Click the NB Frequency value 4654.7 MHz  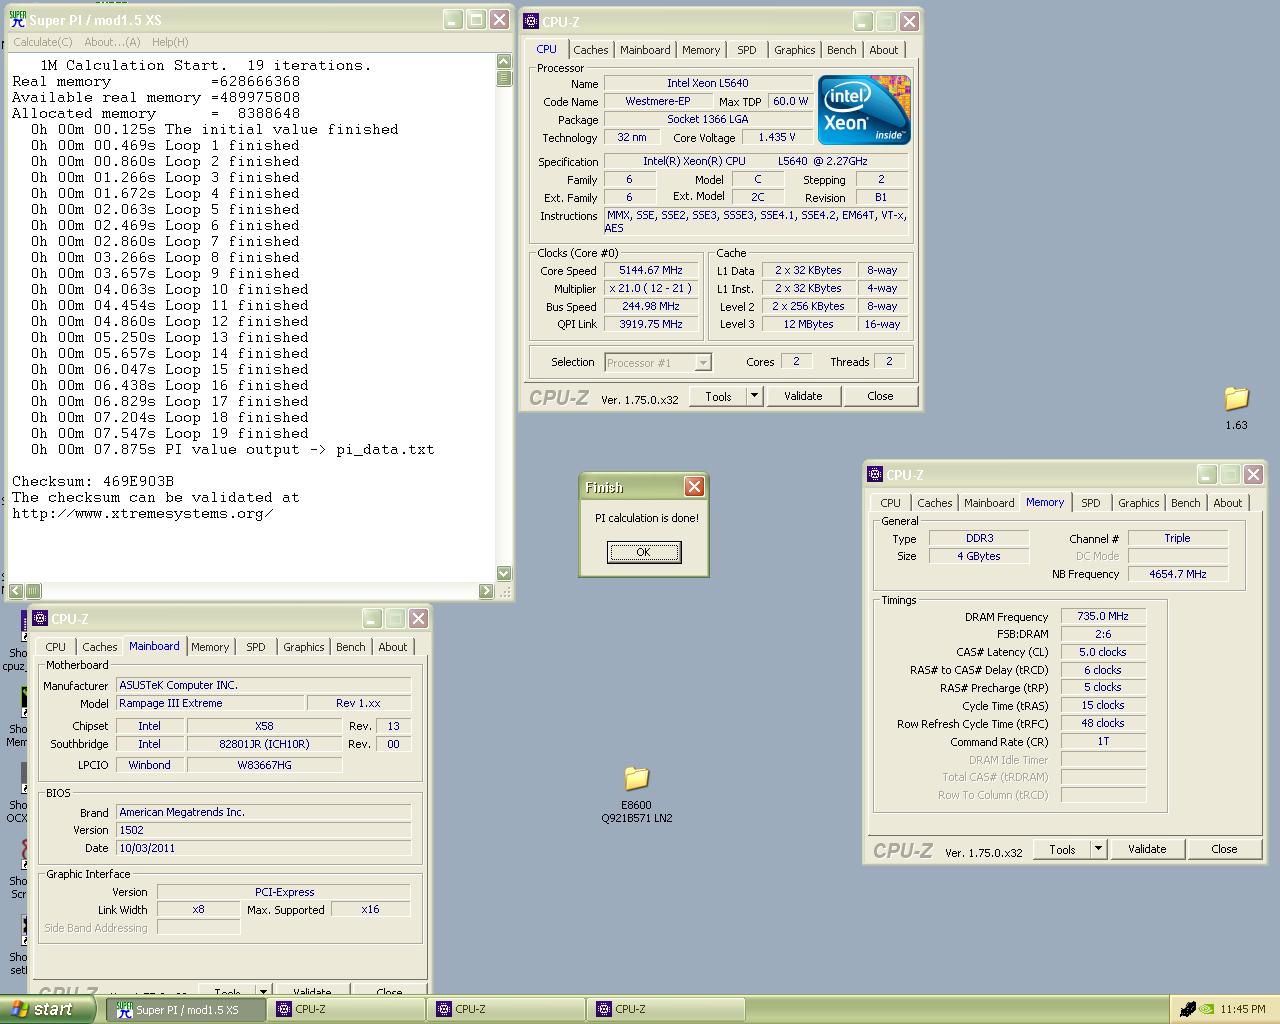(1178, 574)
